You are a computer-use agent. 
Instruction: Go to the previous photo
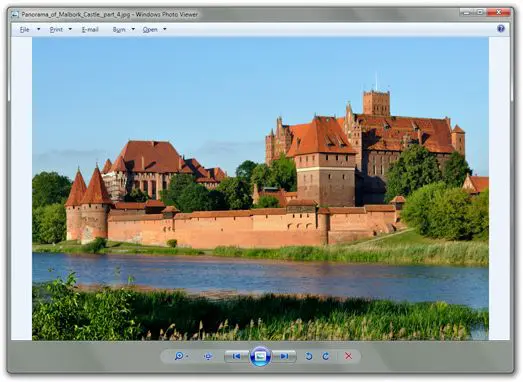[x=237, y=356]
